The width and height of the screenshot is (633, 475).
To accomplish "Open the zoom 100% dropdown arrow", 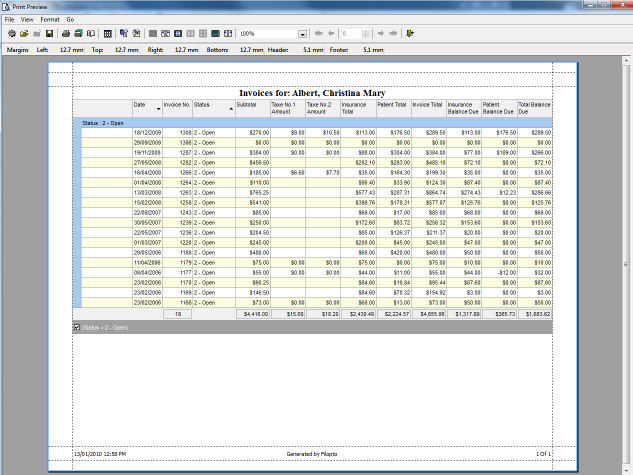I will pos(302,34).
